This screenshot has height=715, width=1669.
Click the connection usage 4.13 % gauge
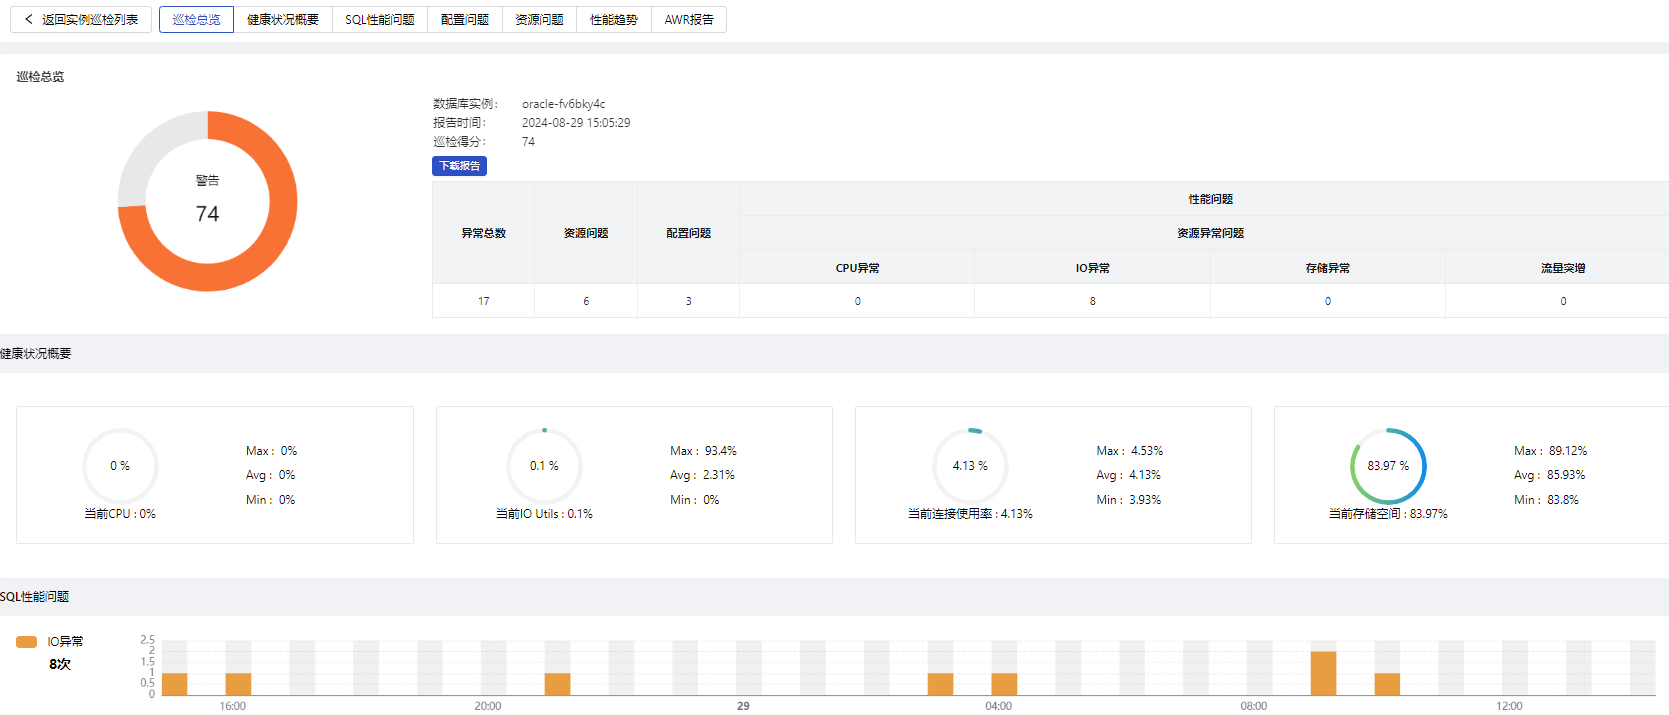point(970,466)
